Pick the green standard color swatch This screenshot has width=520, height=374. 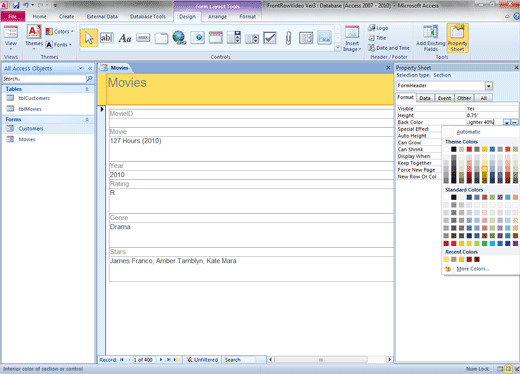(484, 244)
